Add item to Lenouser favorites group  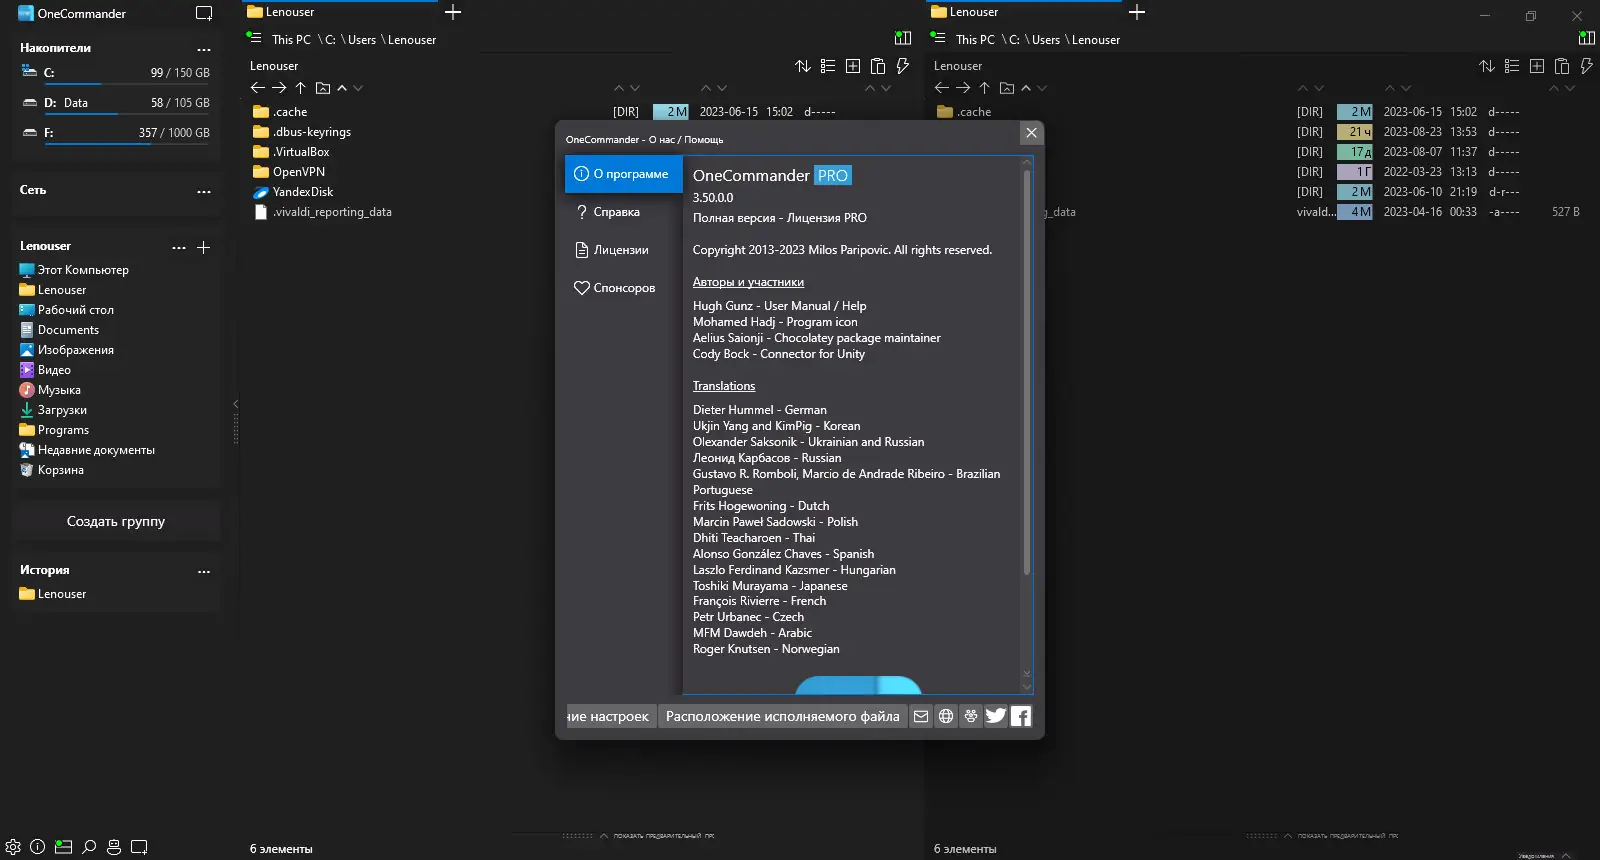point(204,247)
